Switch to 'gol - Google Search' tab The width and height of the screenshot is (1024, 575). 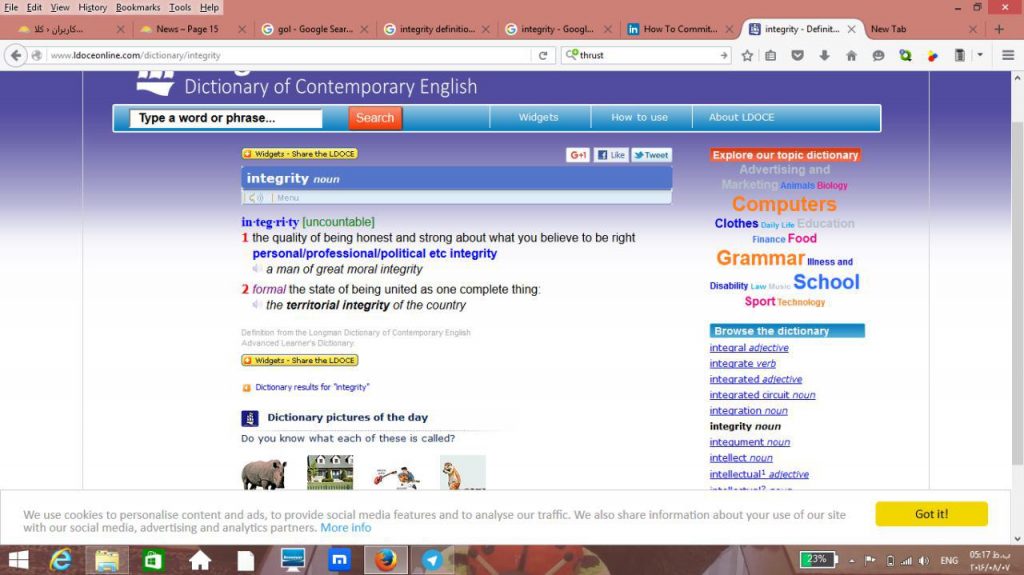click(x=315, y=29)
